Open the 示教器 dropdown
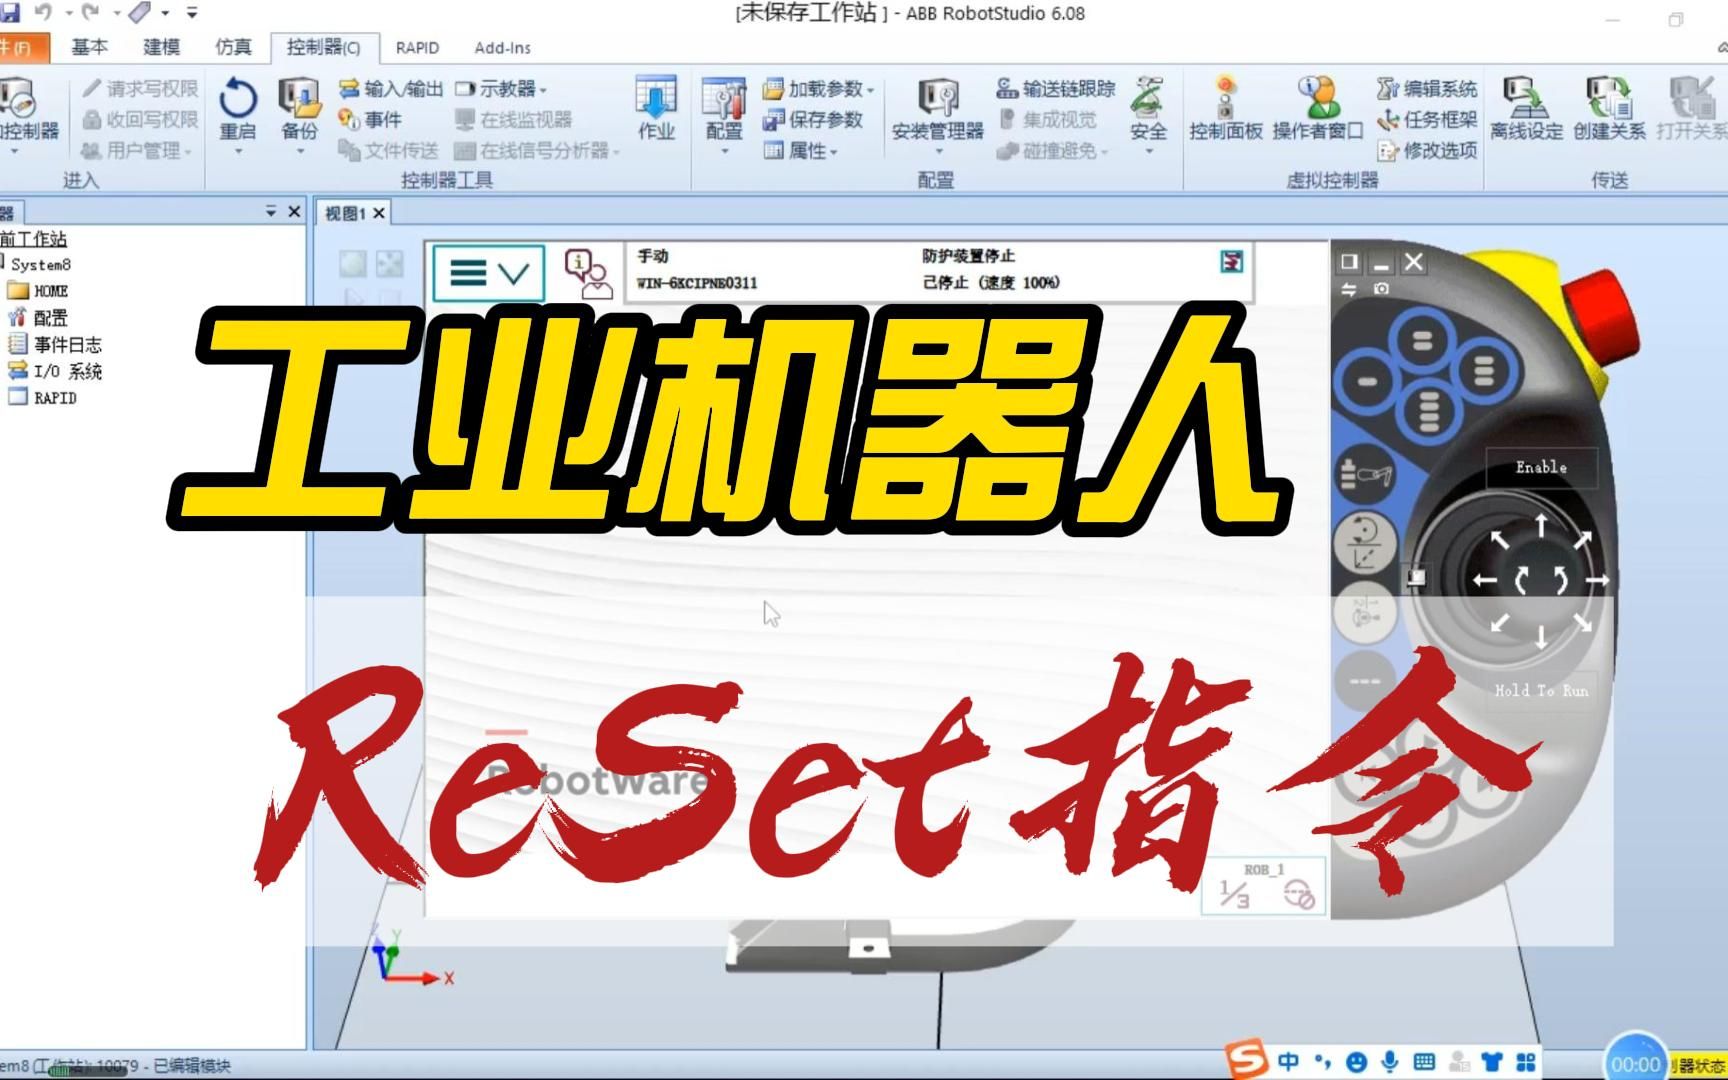 [x=501, y=89]
